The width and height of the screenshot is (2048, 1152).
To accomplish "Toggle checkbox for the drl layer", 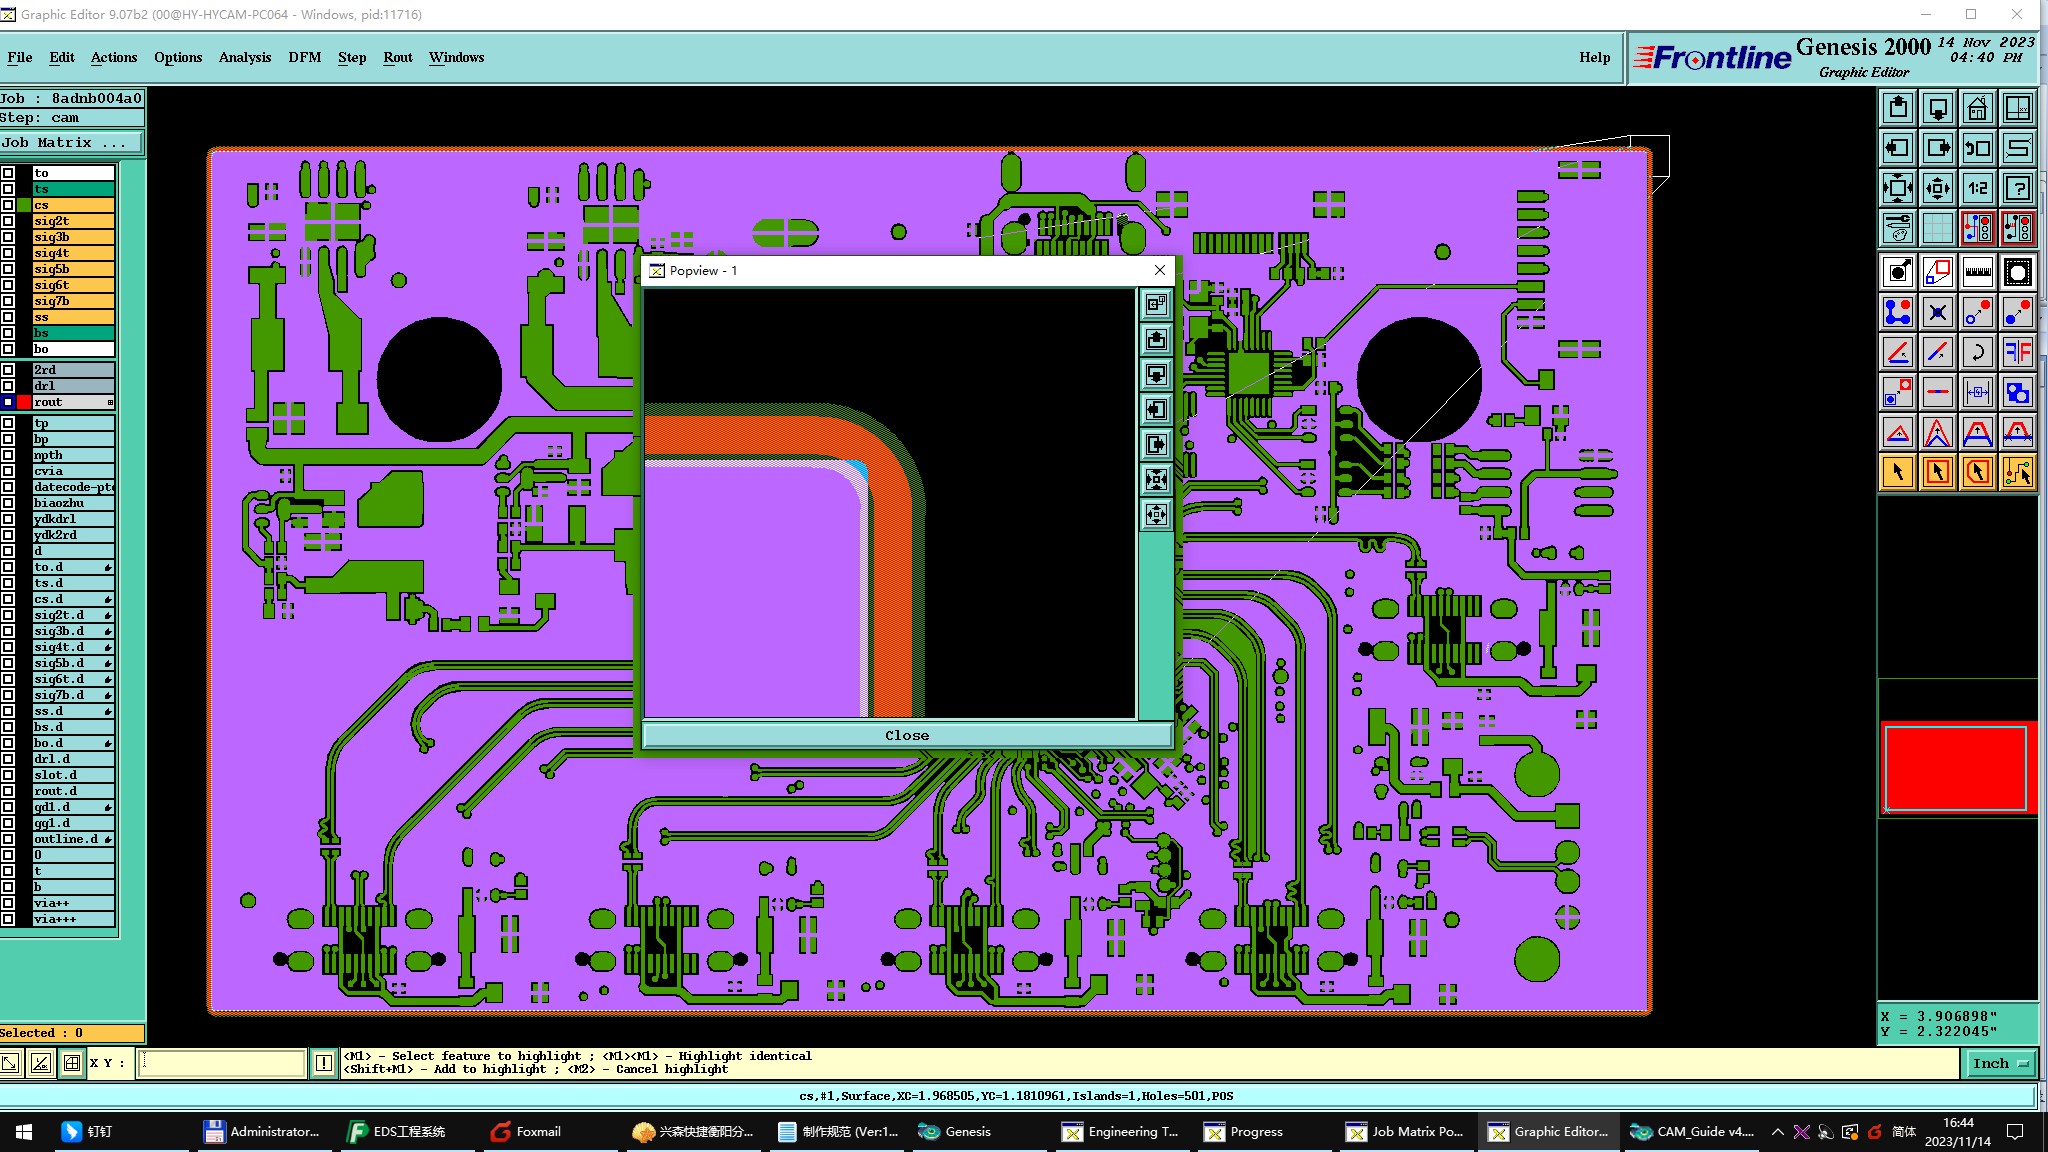I will coord(8,386).
